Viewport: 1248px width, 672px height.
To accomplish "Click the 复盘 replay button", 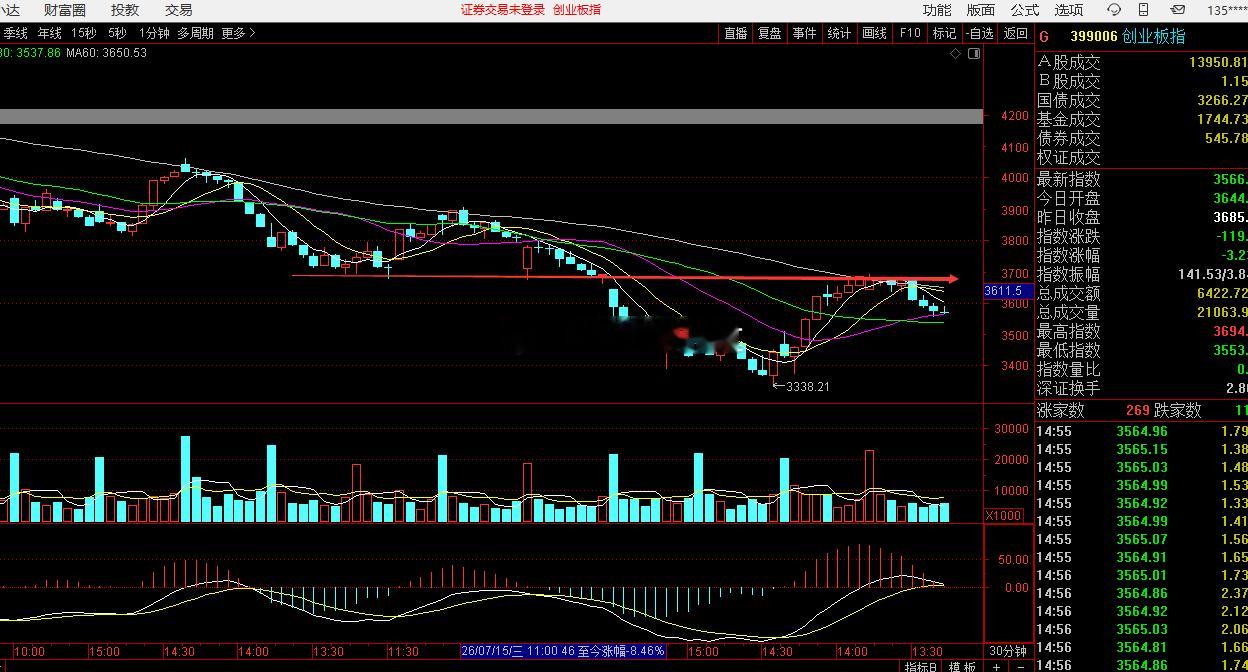I will point(769,33).
